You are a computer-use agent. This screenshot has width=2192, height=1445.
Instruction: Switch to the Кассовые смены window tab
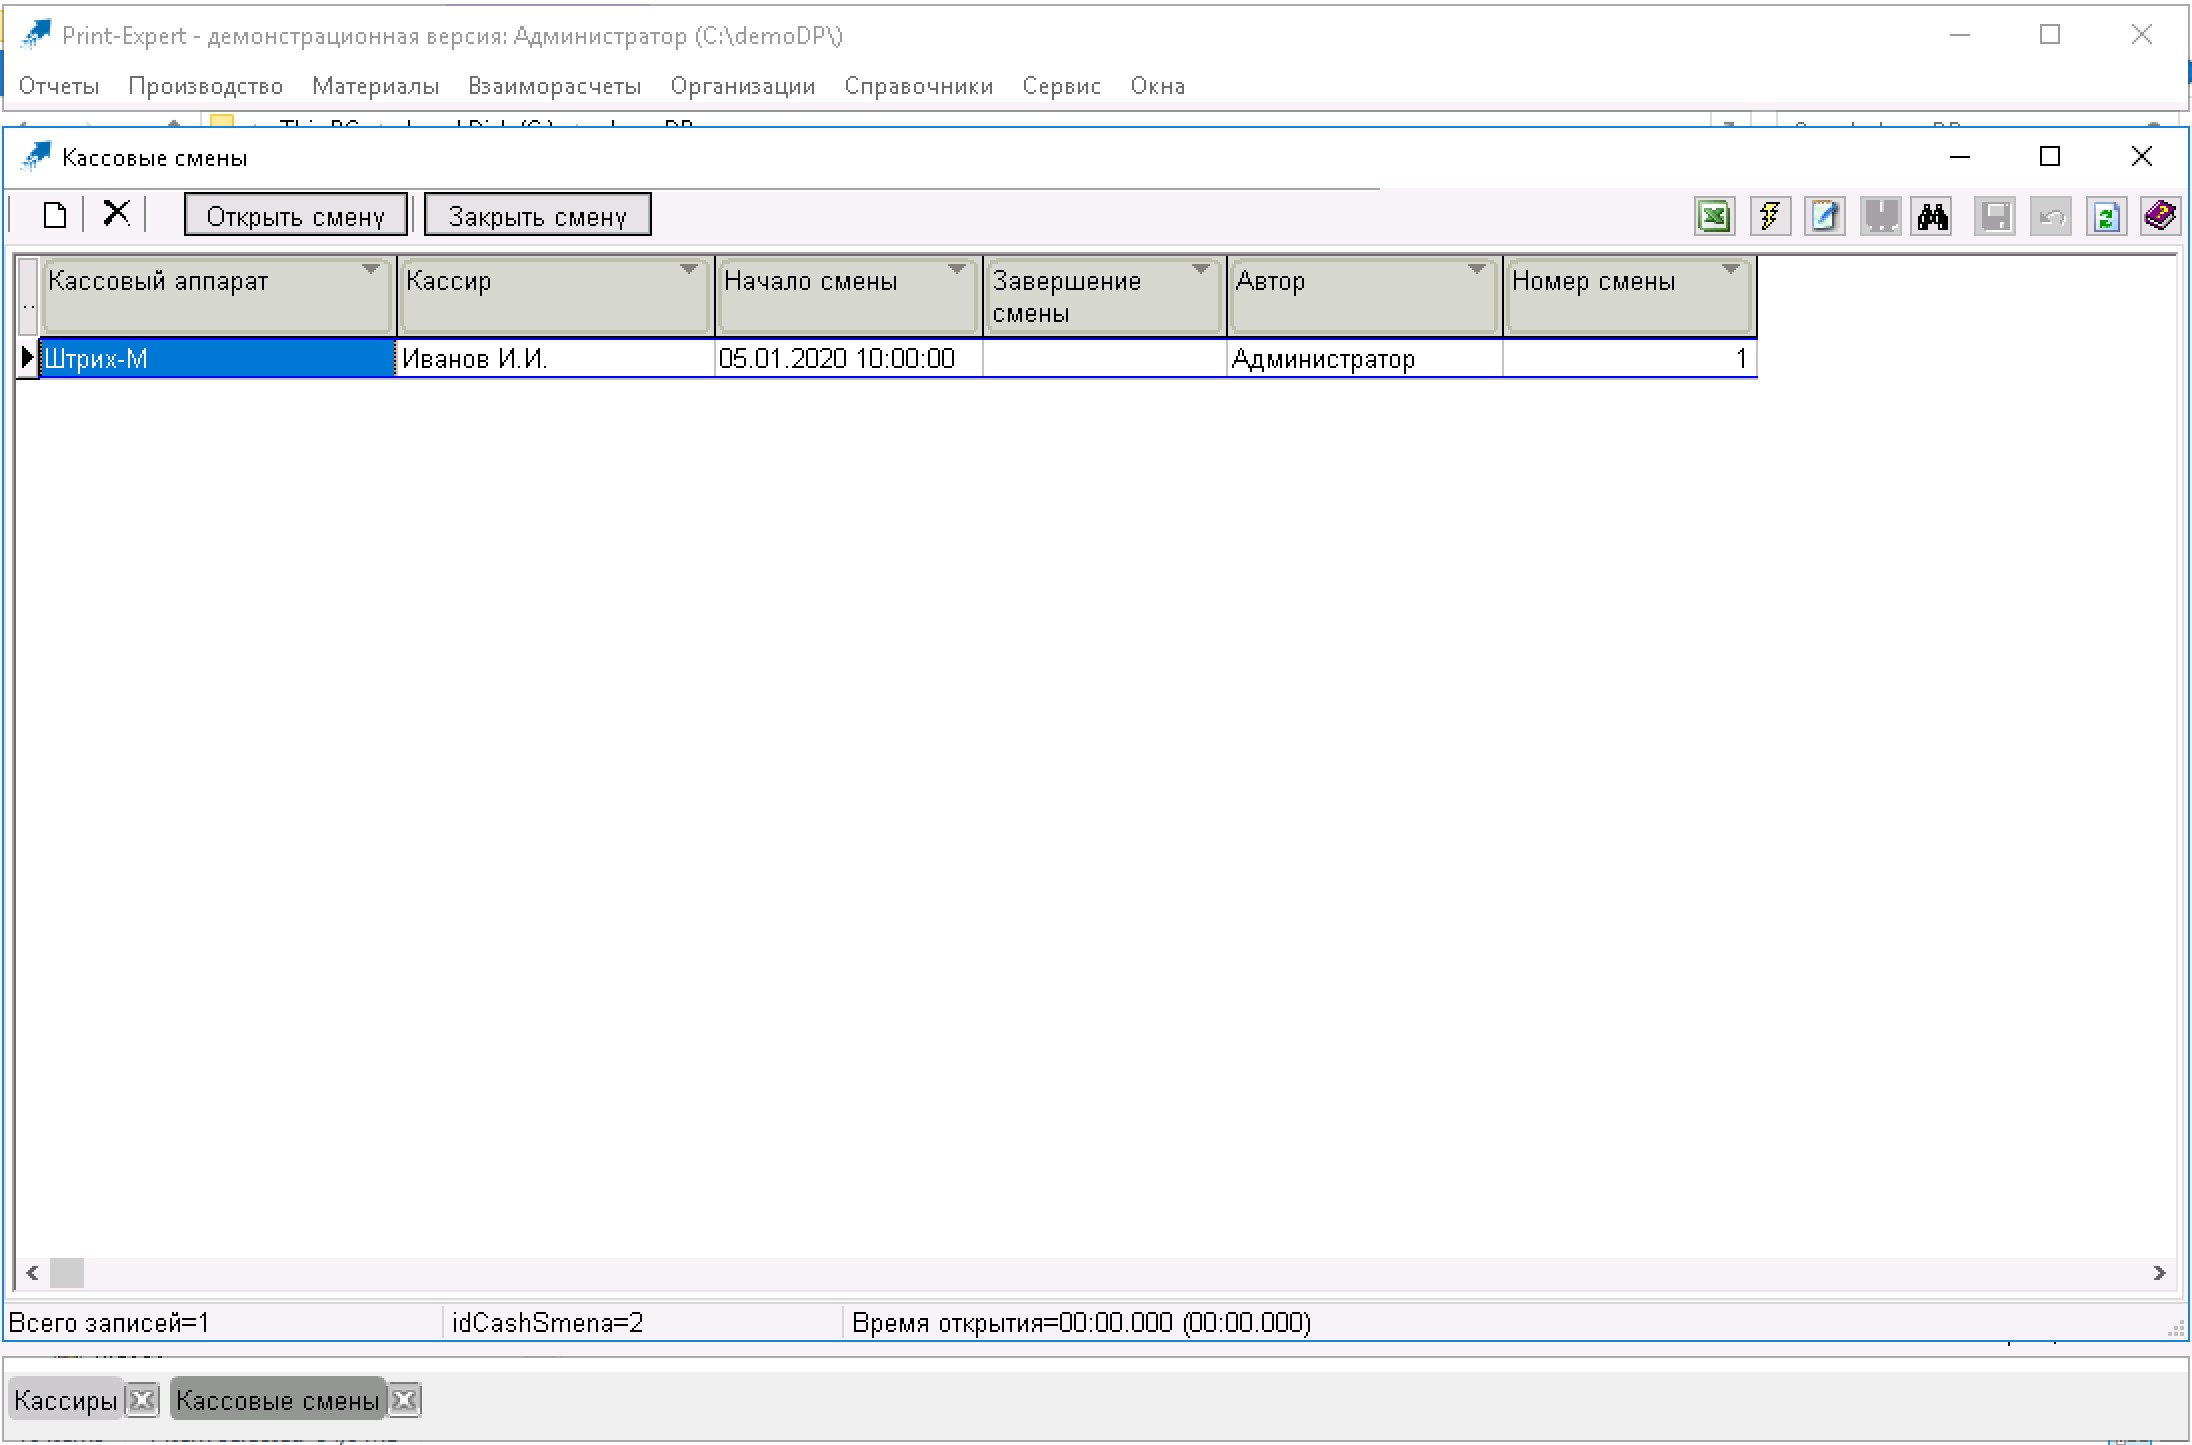coord(278,1400)
